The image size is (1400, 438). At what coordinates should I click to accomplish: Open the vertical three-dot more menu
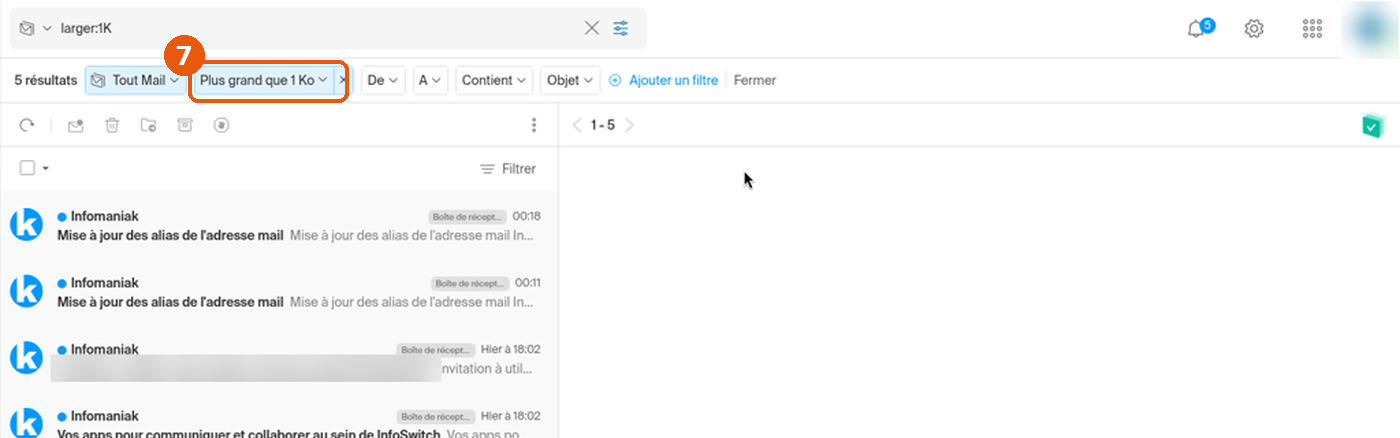pyautogui.click(x=534, y=125)
